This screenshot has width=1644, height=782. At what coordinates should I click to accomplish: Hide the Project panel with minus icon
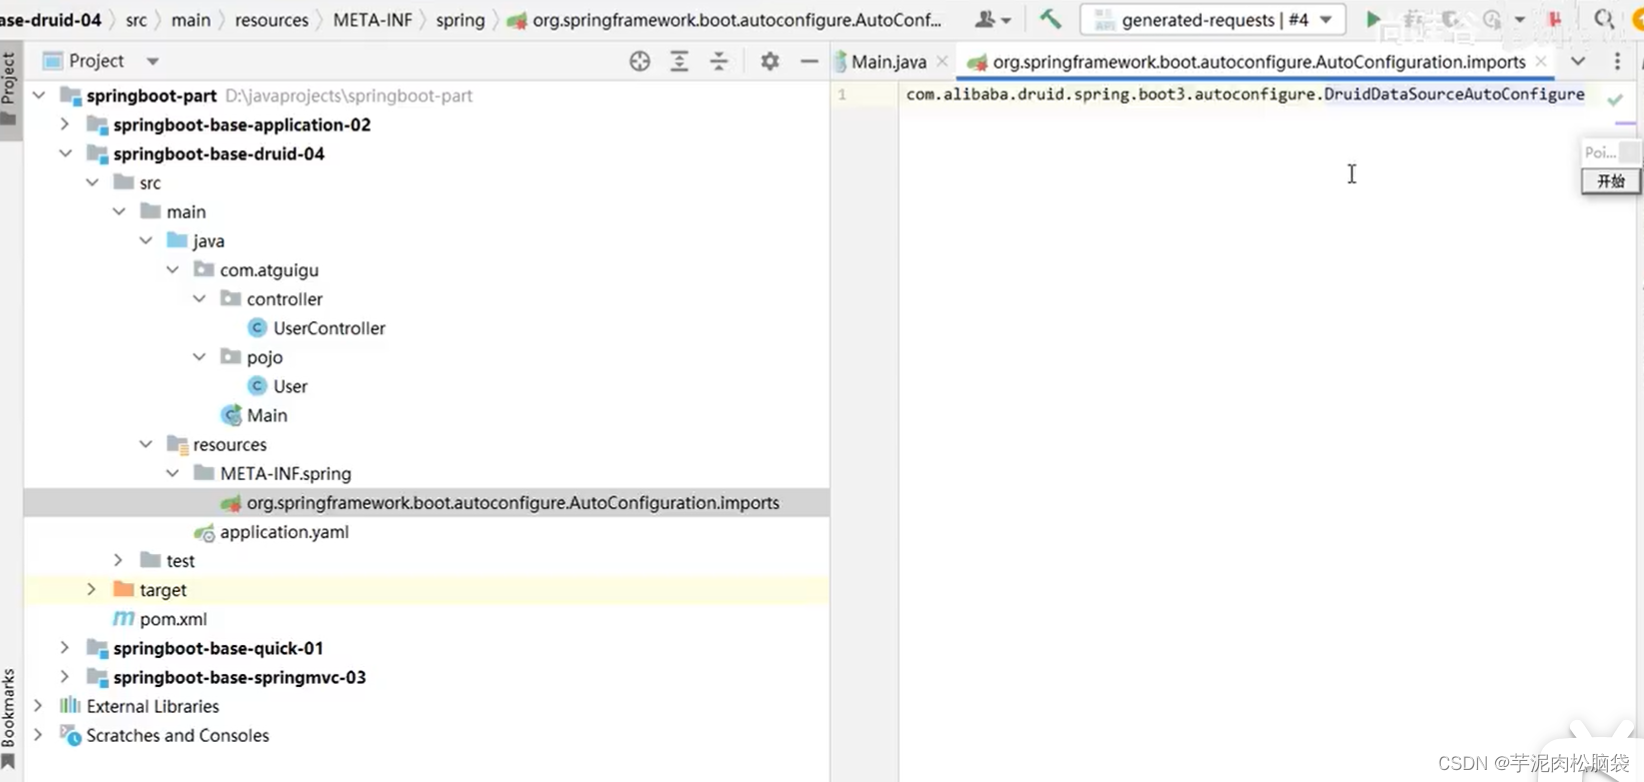(809, 61)
